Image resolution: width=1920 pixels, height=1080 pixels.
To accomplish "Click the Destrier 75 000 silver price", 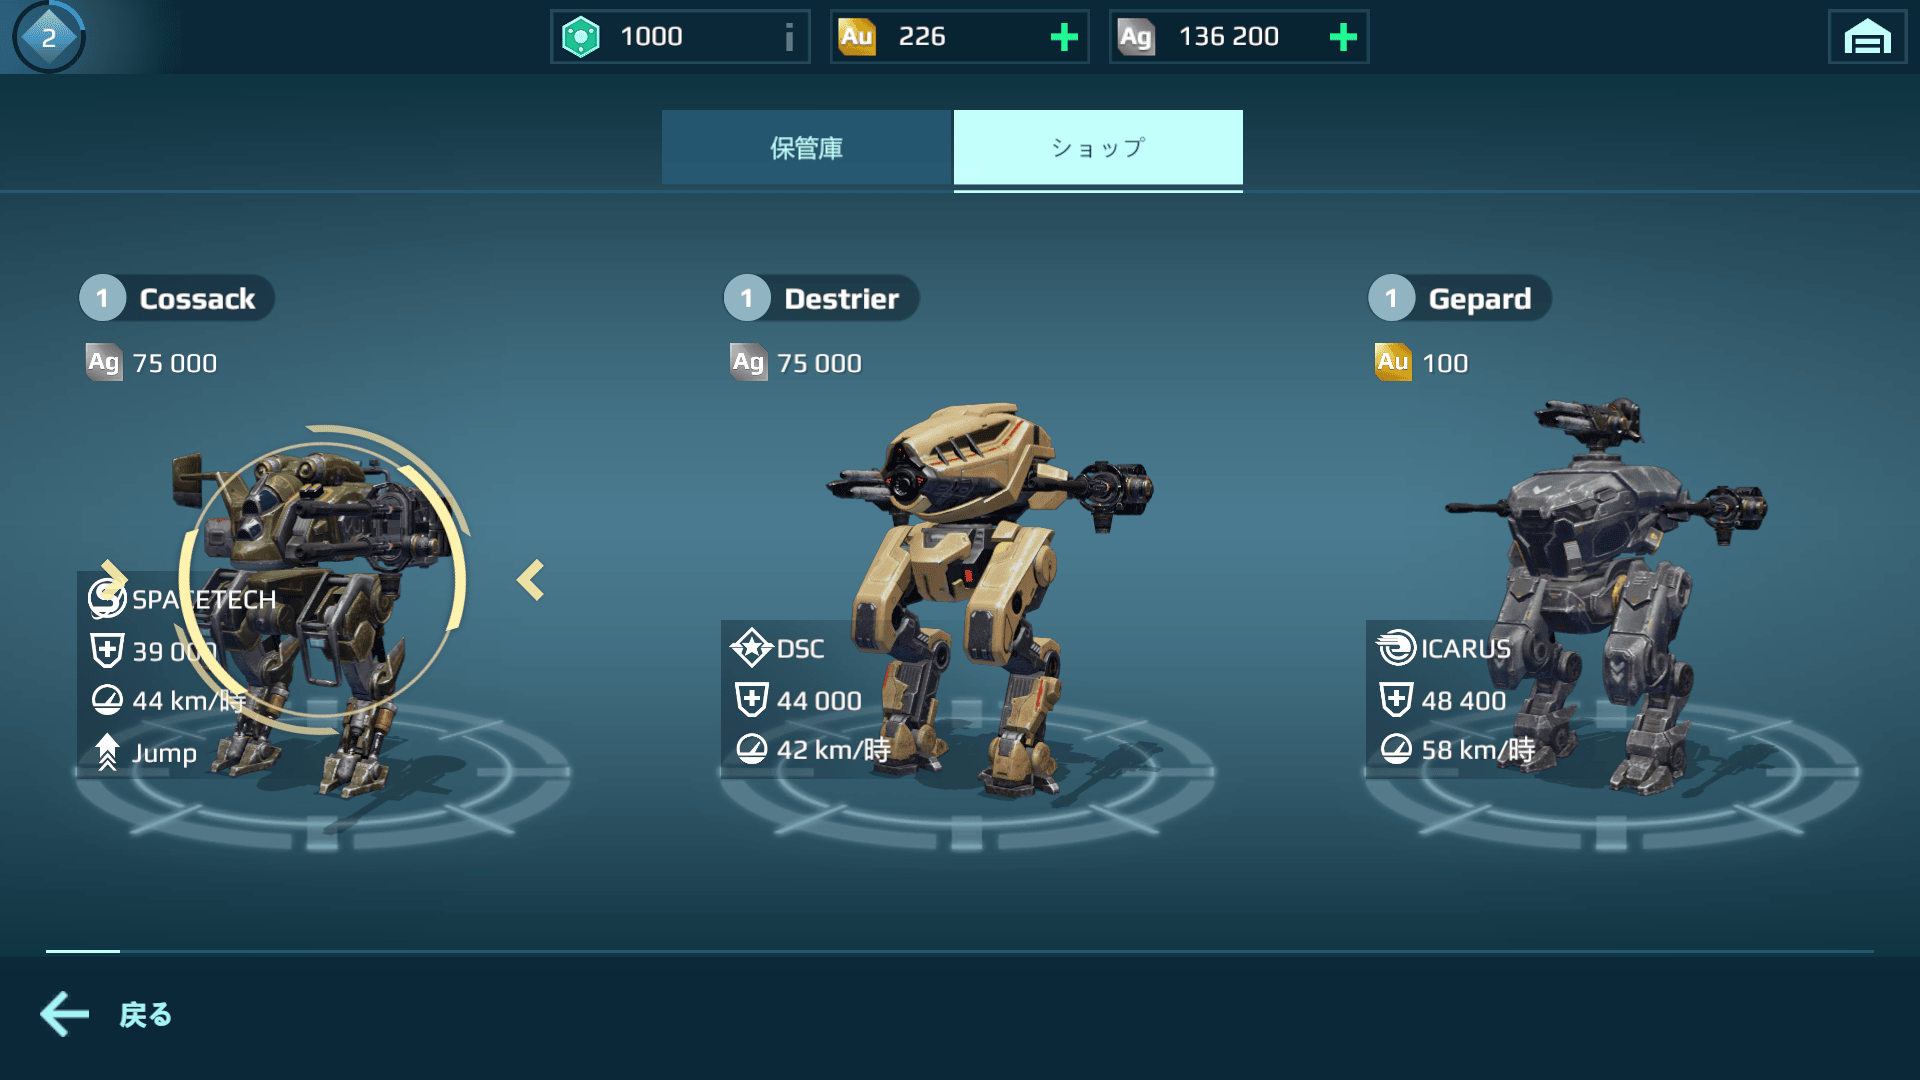I will (x=796, y=362).
